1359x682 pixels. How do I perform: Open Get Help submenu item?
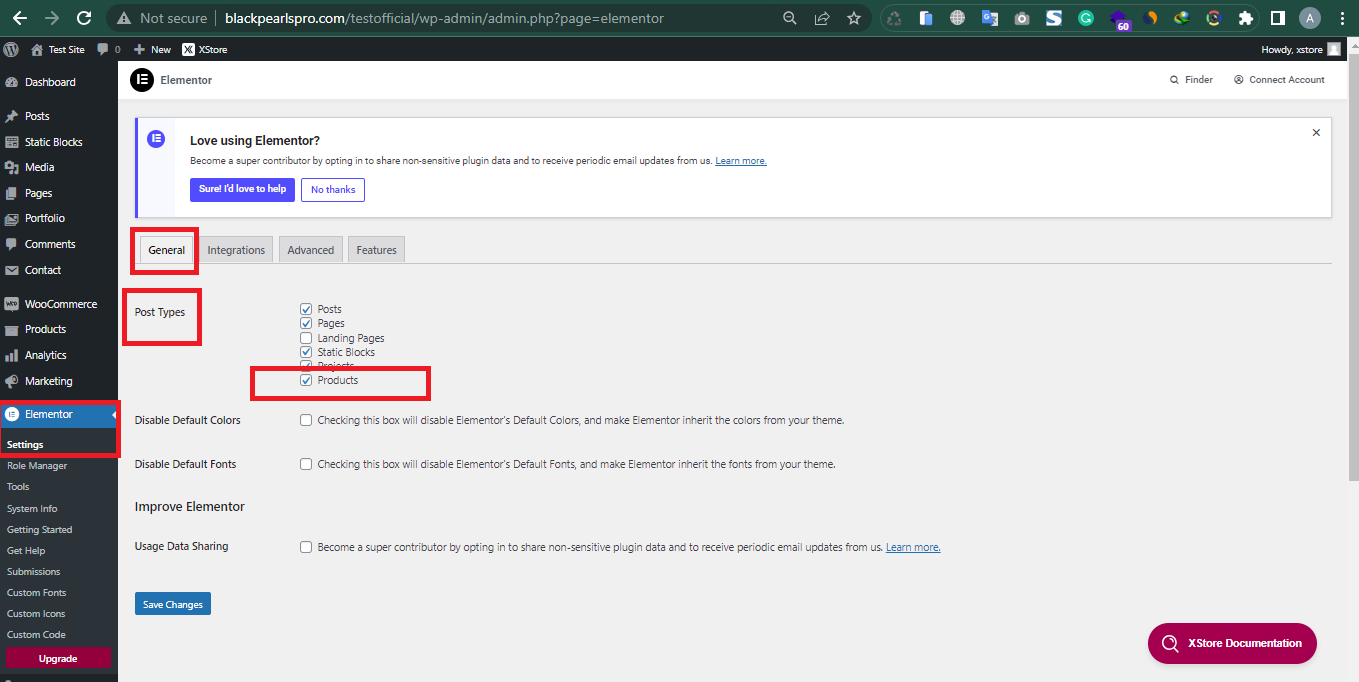point(26,550)
